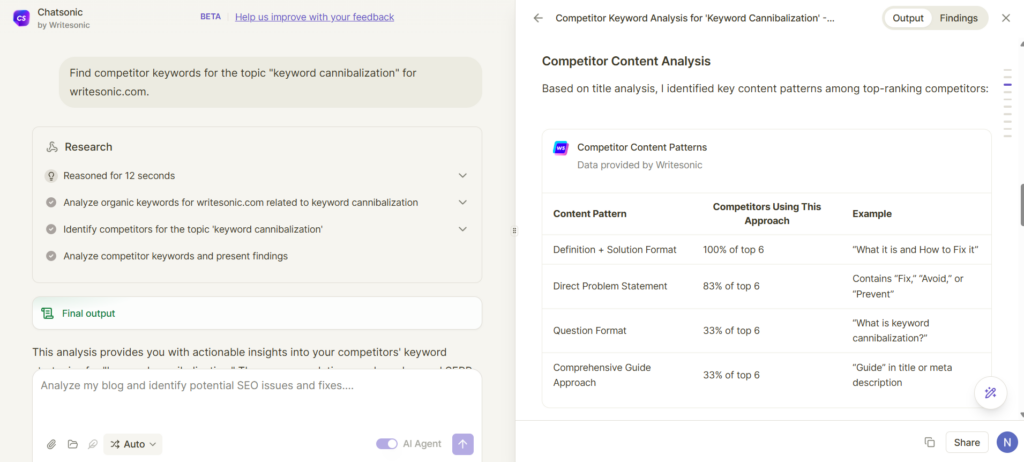Switch to the Output tab
Image resolution: width=1024 pixels, height=462 pixels.
click(908, 18)
